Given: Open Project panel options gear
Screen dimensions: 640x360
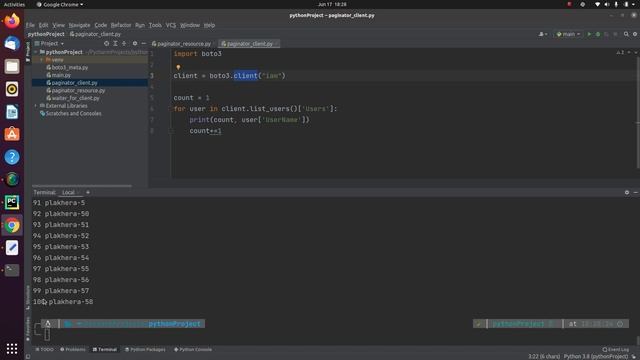Looking at the screenshot, I should [135, 43].
